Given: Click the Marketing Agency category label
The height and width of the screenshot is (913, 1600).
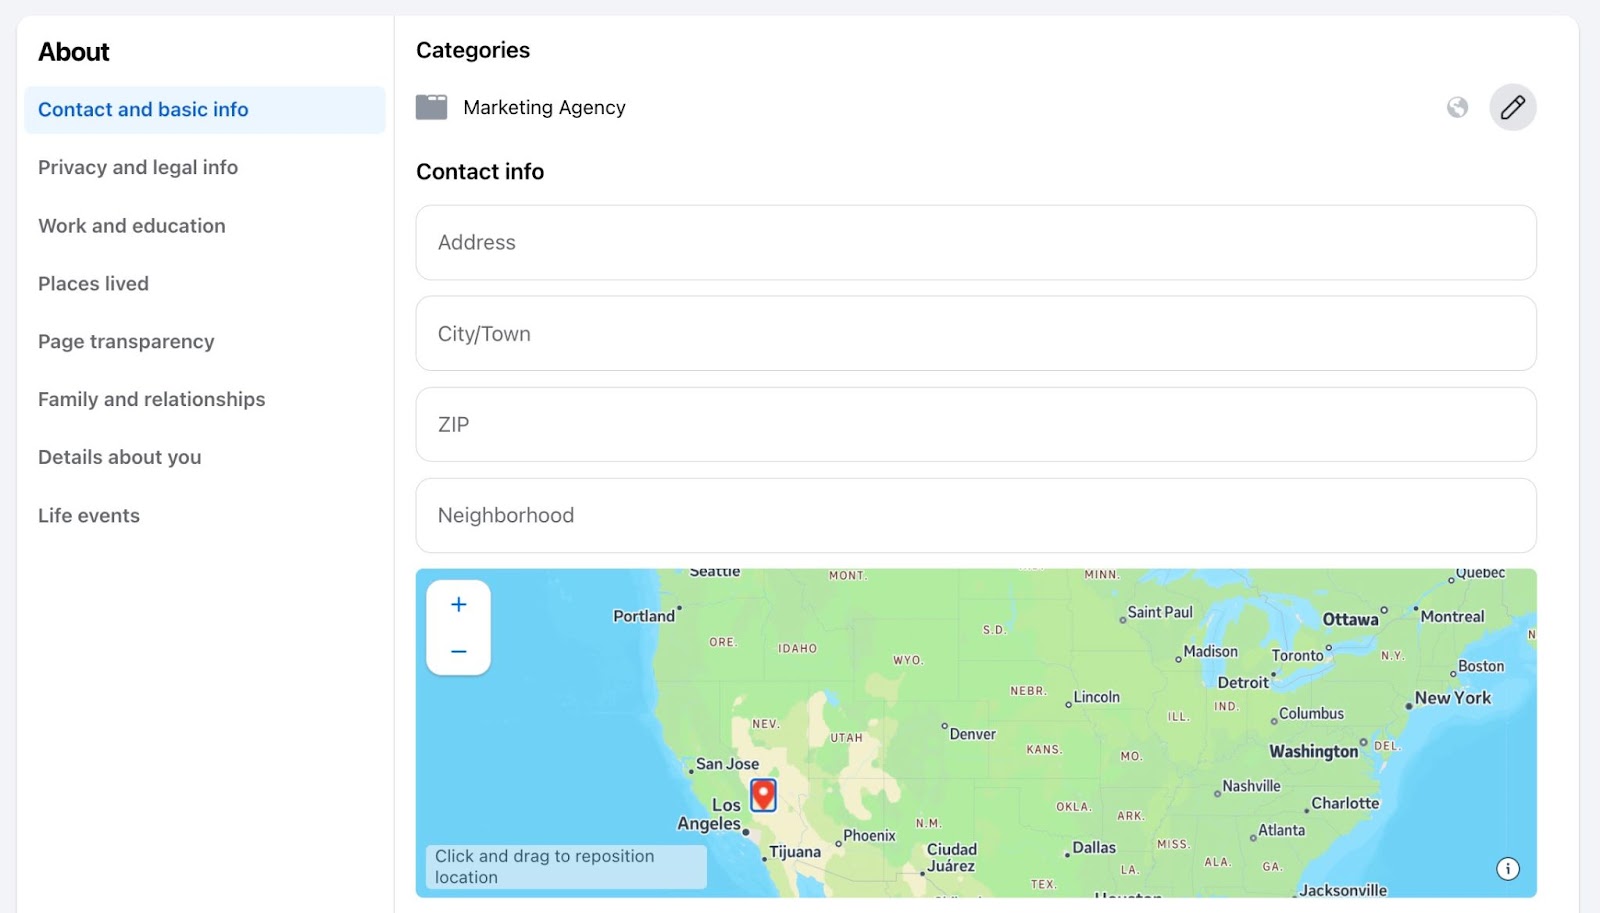Looking at the screenshot, I should point(543,107).
